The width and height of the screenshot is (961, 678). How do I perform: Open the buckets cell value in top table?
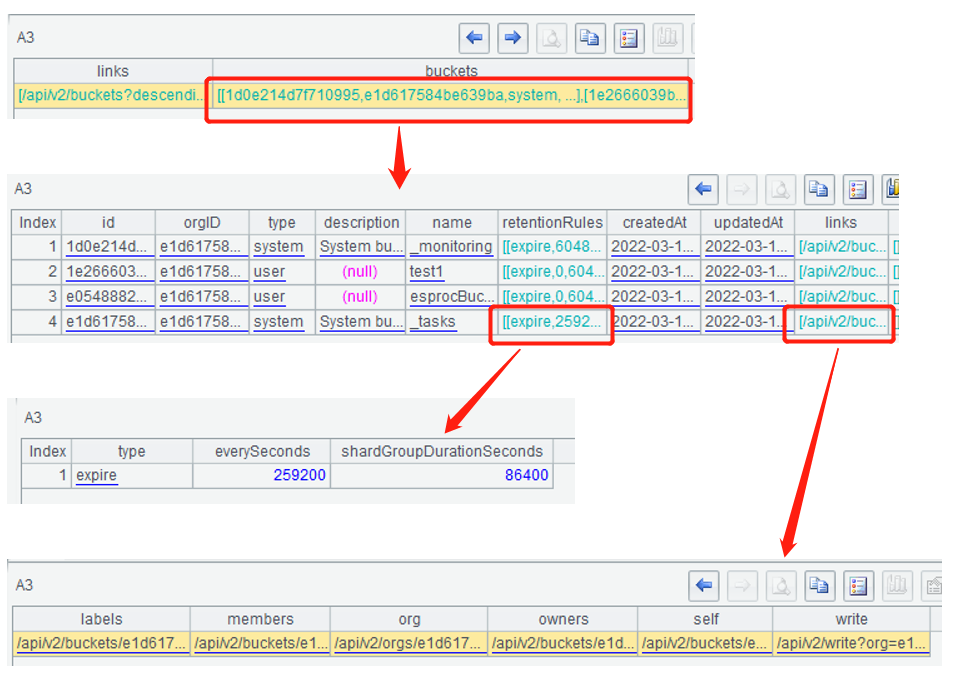[450, 96]
